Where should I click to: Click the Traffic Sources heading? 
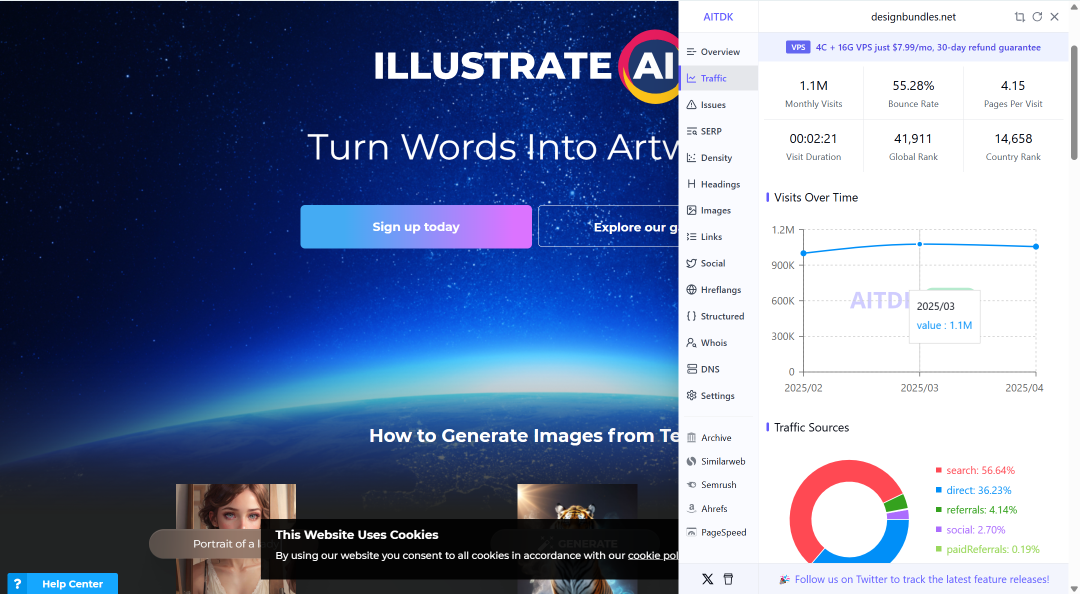[x=811, y=428]
